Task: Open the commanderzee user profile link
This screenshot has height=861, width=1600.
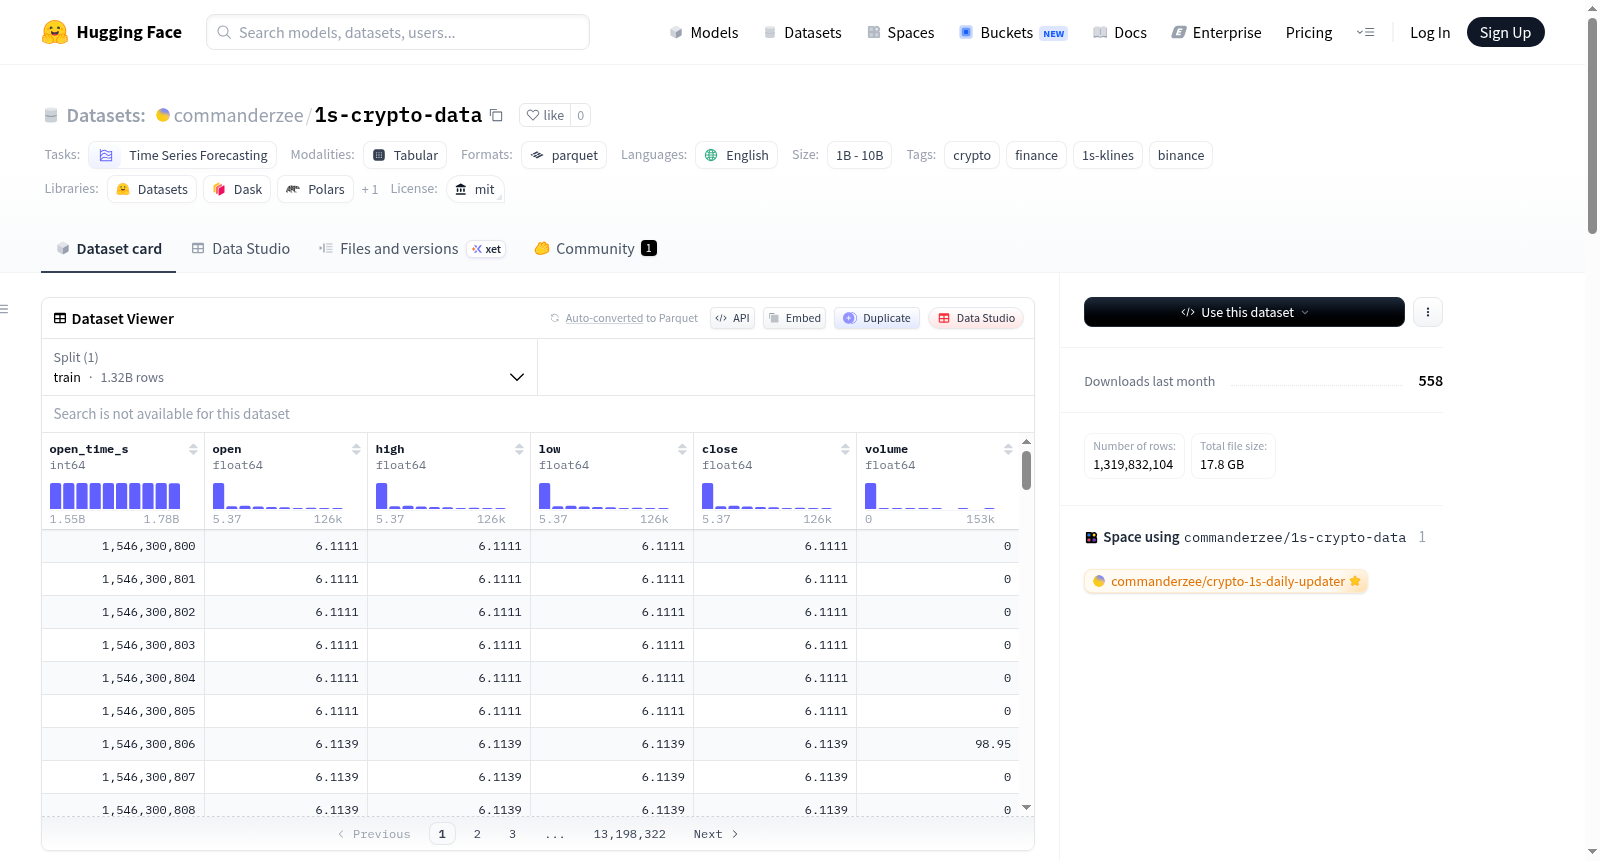Action: pyautogui.click(x=238, y=116)
